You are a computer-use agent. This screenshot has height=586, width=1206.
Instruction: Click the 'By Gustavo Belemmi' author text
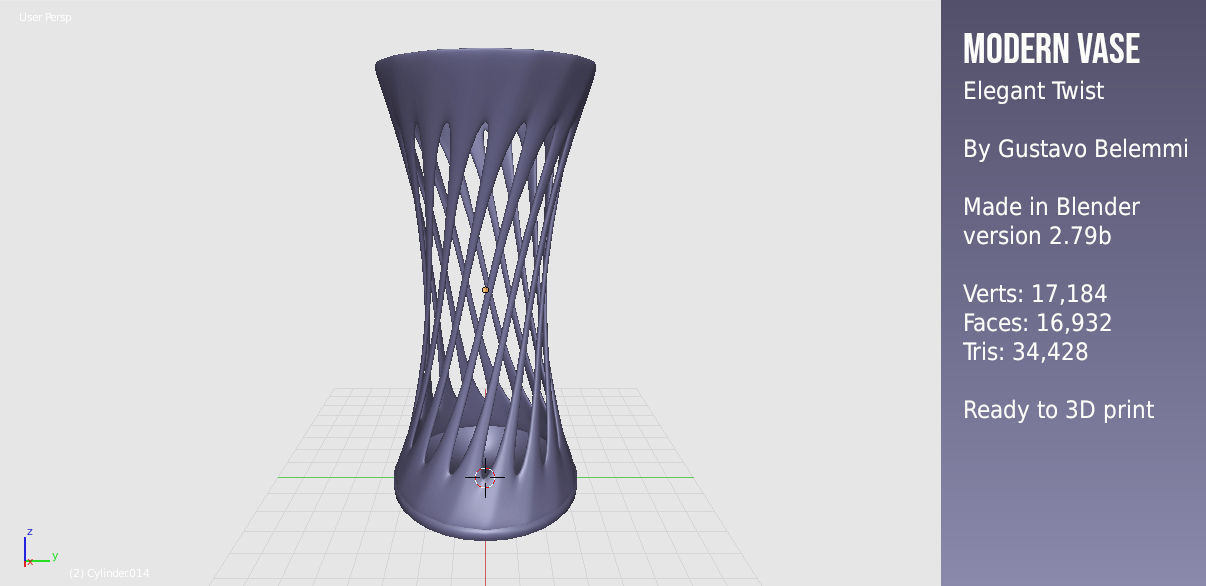click(x=1075, y=149)
